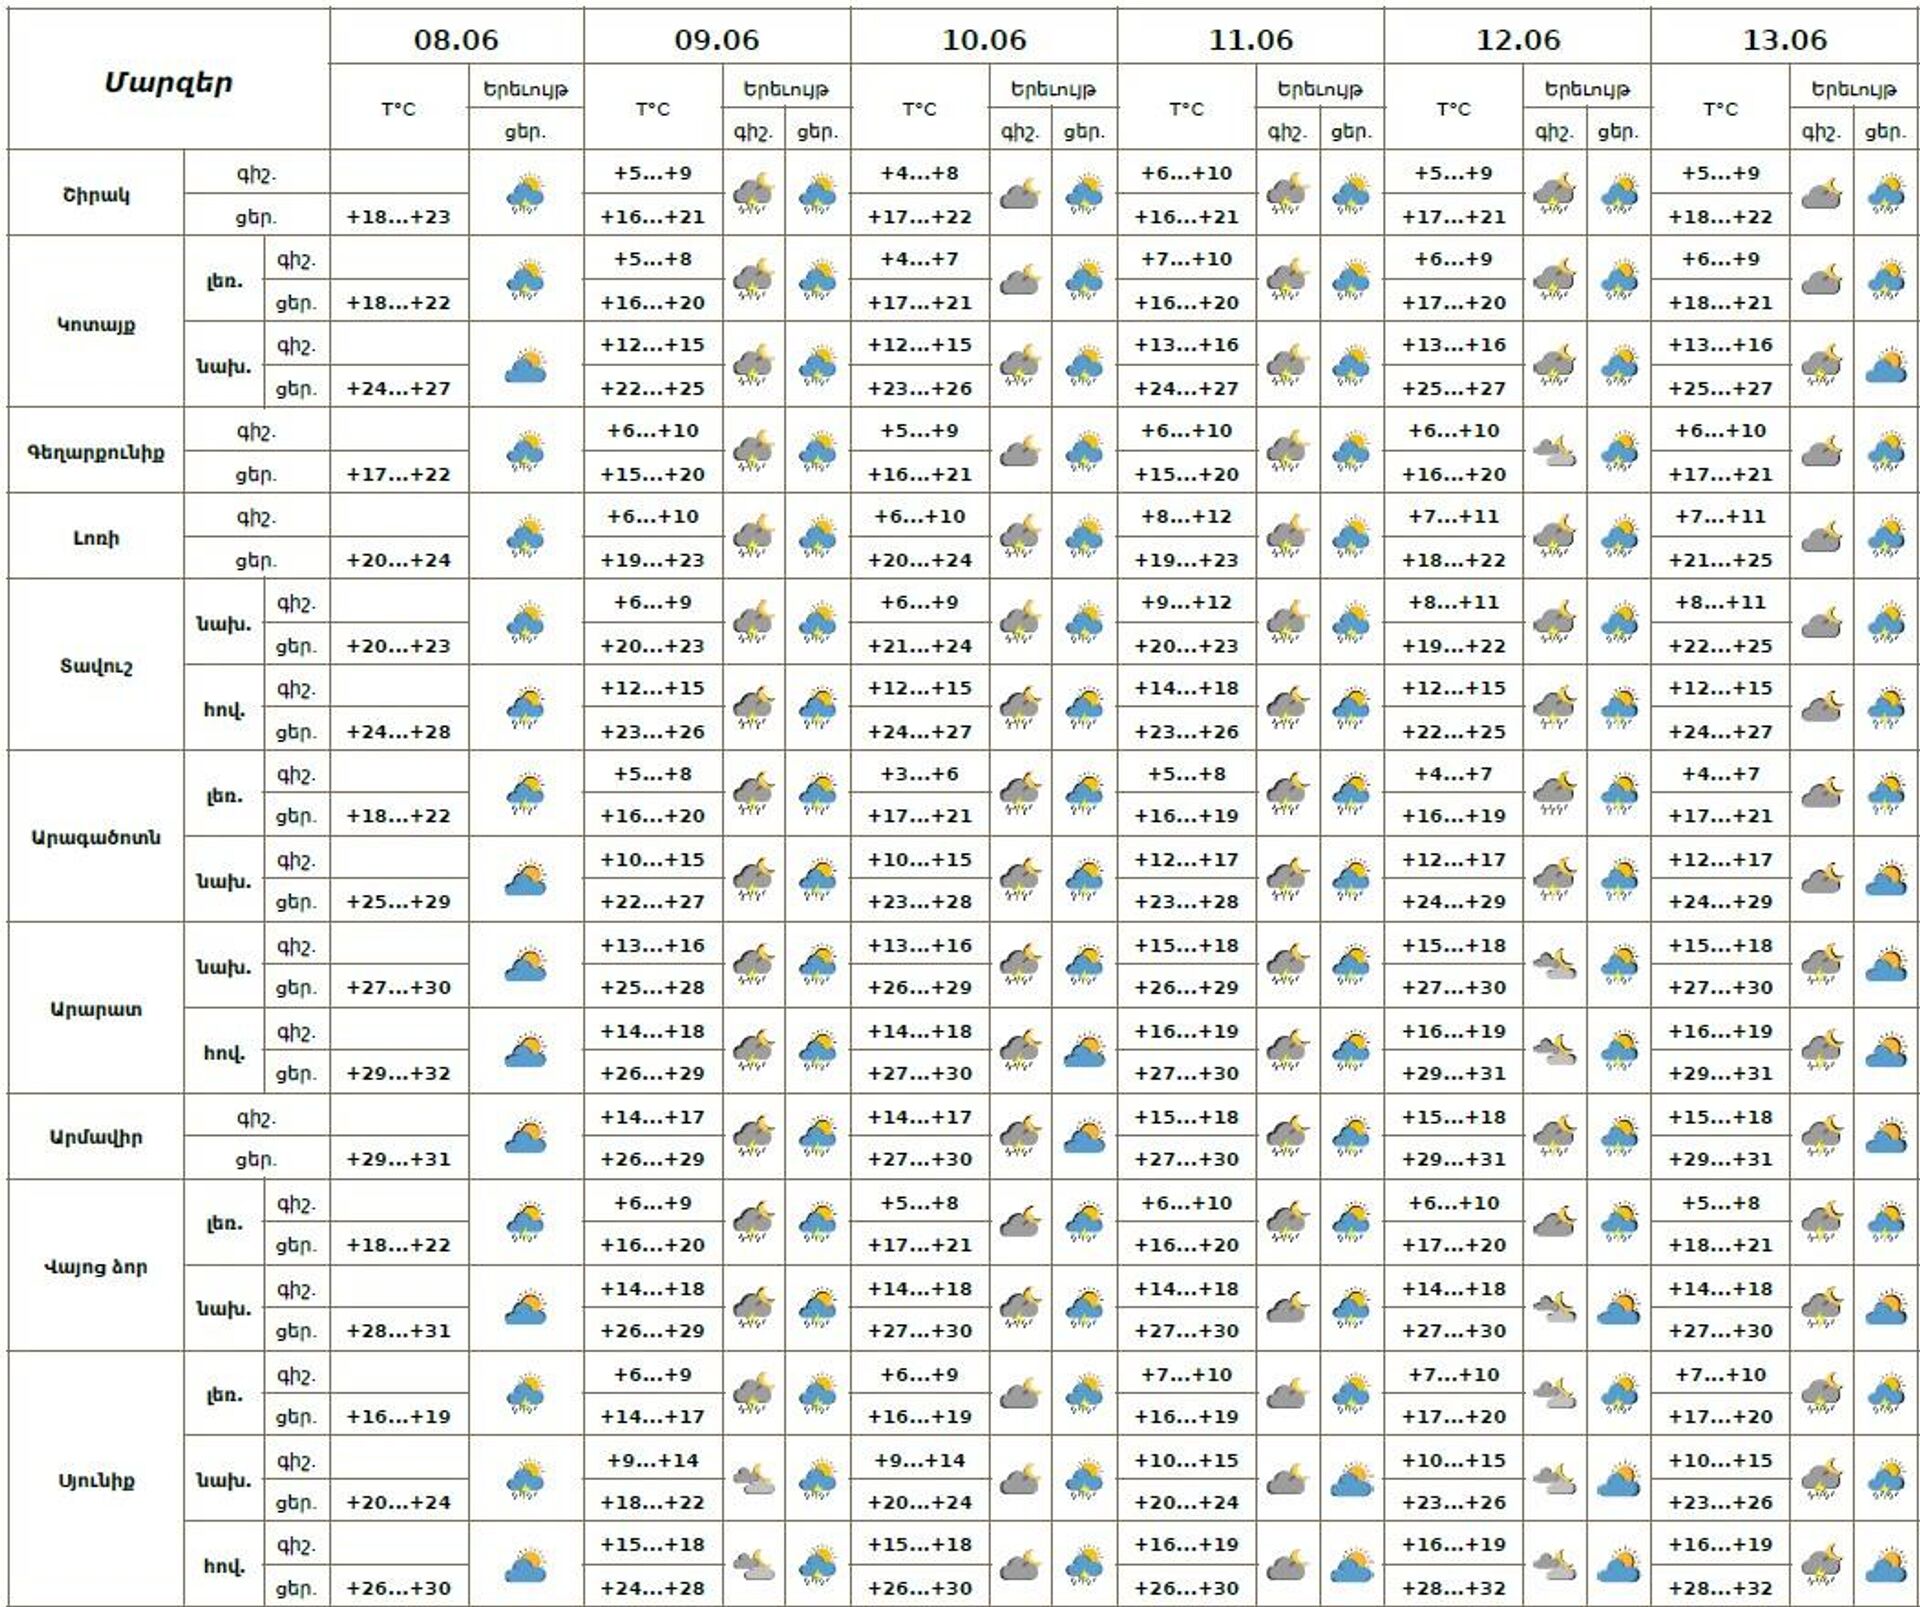1920x1607 pixels.
Task: Click Լոռի daytime weather icon for 13.06
Action: click(x=1886, y=538)
